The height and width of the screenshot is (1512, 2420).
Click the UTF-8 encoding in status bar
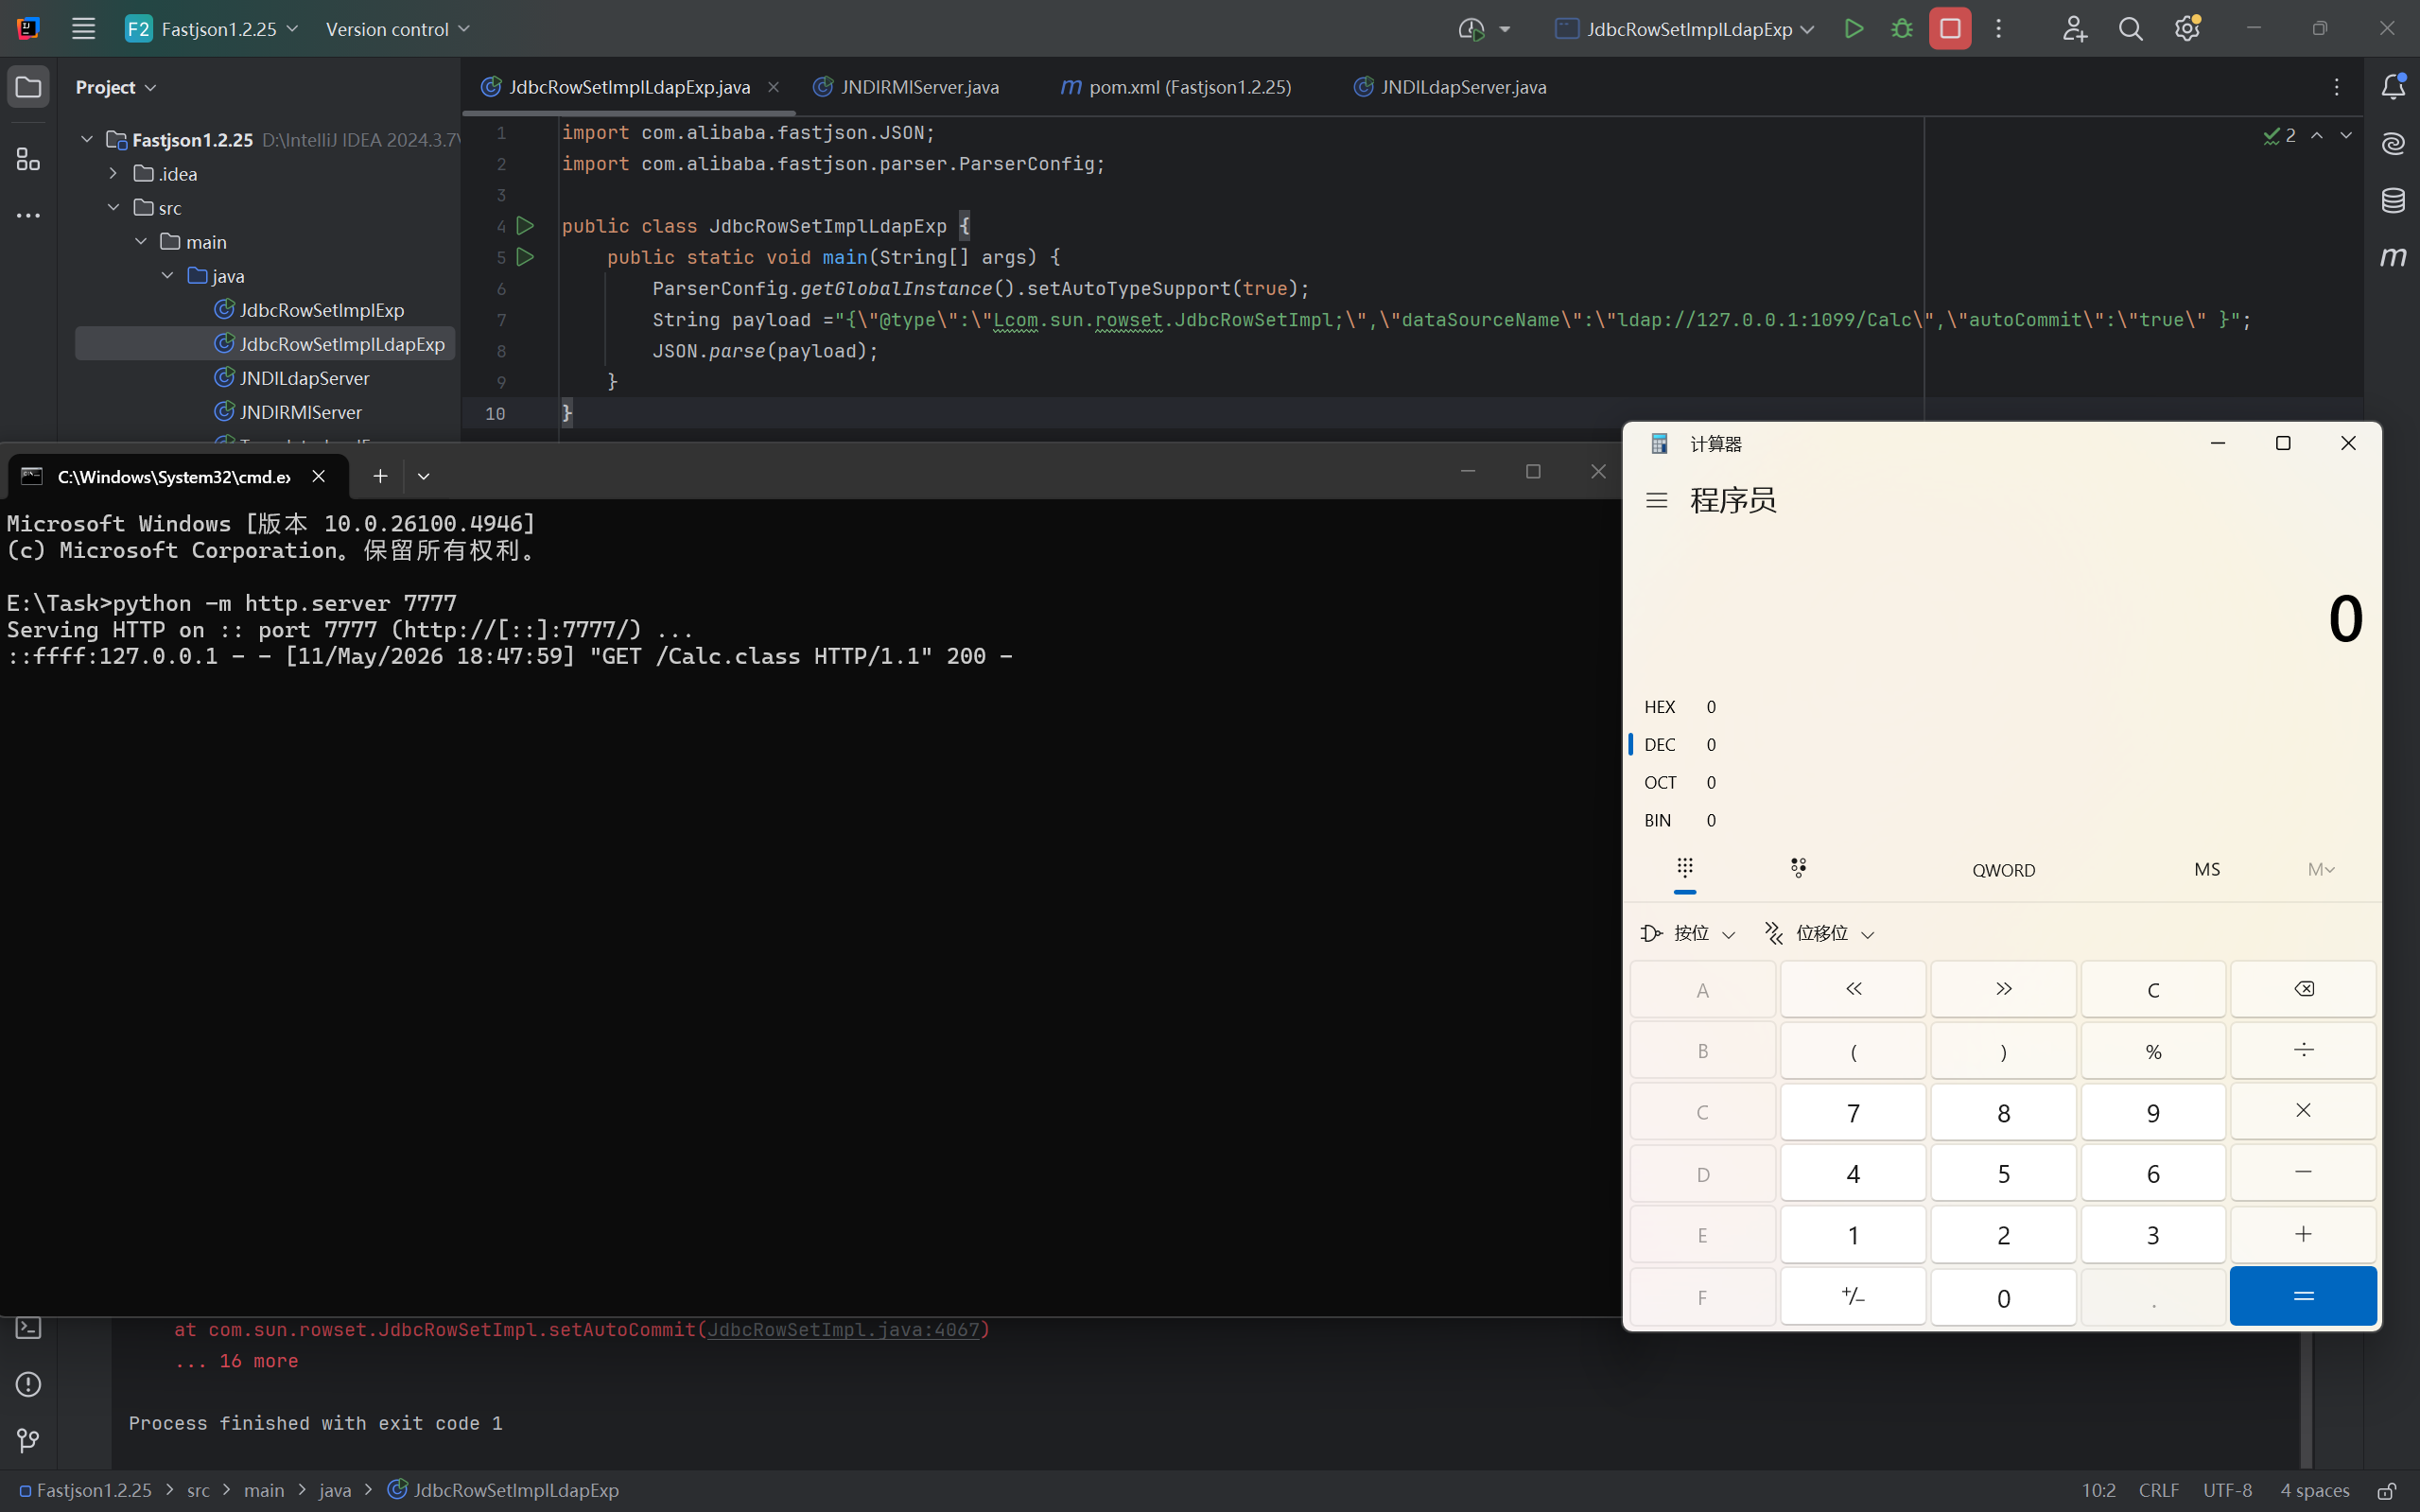pyautogui.click(x=2227, y=1491)
